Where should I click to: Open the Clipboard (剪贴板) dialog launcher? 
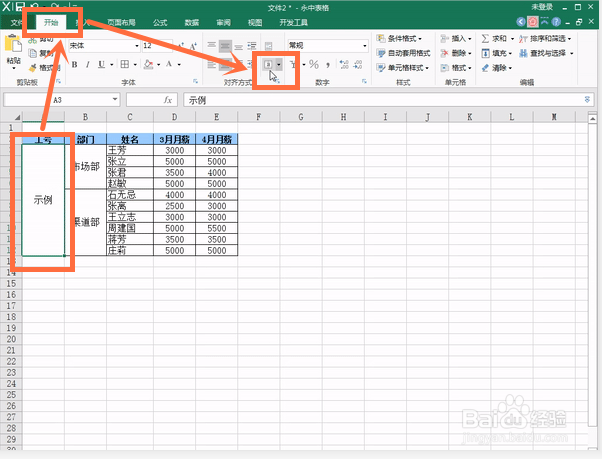(59, 81)
